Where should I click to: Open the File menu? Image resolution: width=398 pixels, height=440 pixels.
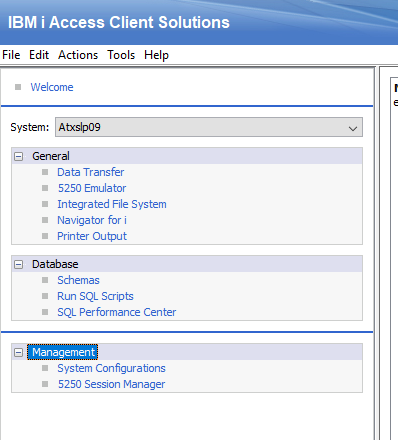coord(11,55)
